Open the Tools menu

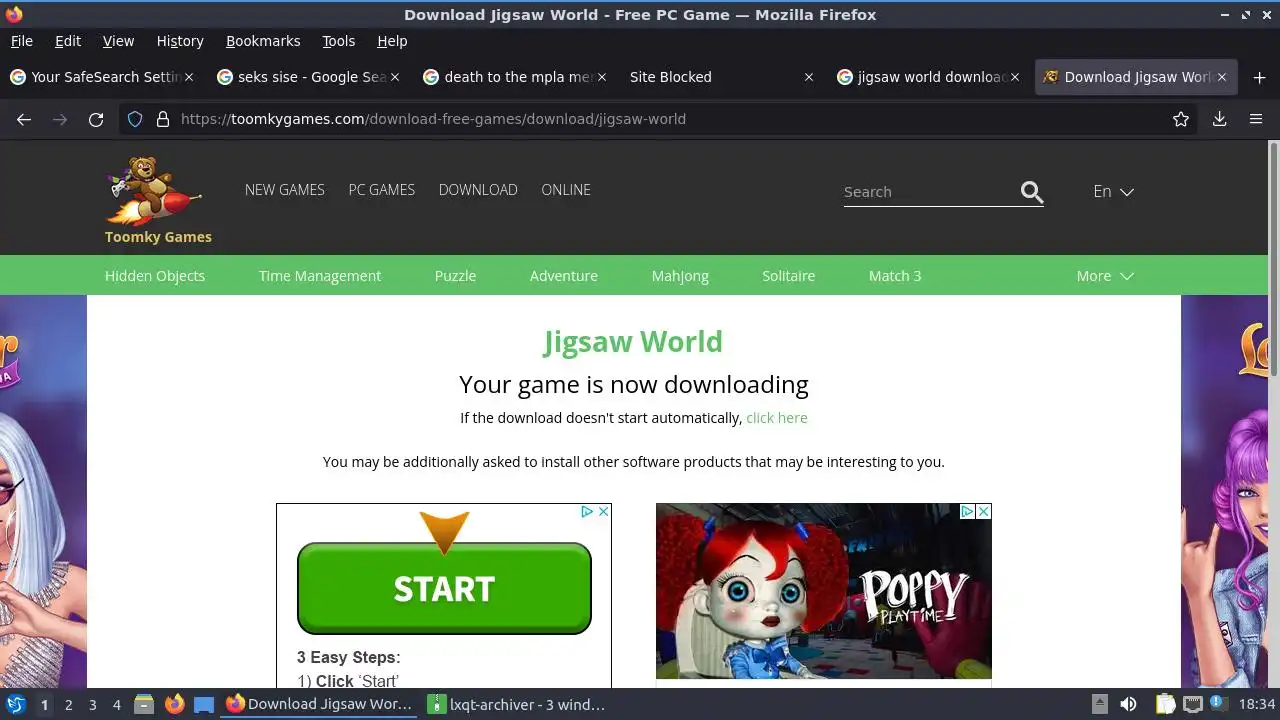pyautogui.click(x=339, y=41)
